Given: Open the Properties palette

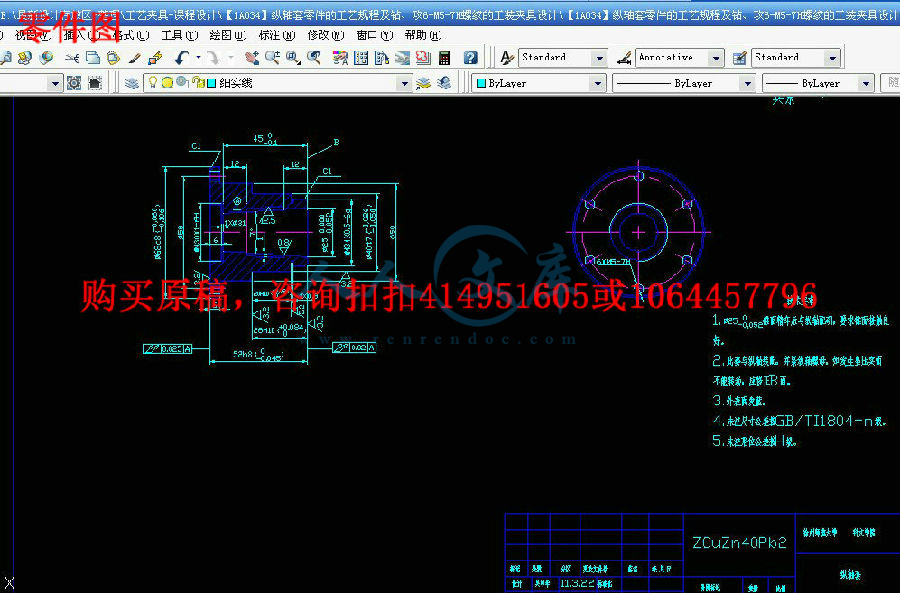Looking at the screenshot, I should point(340,57).
